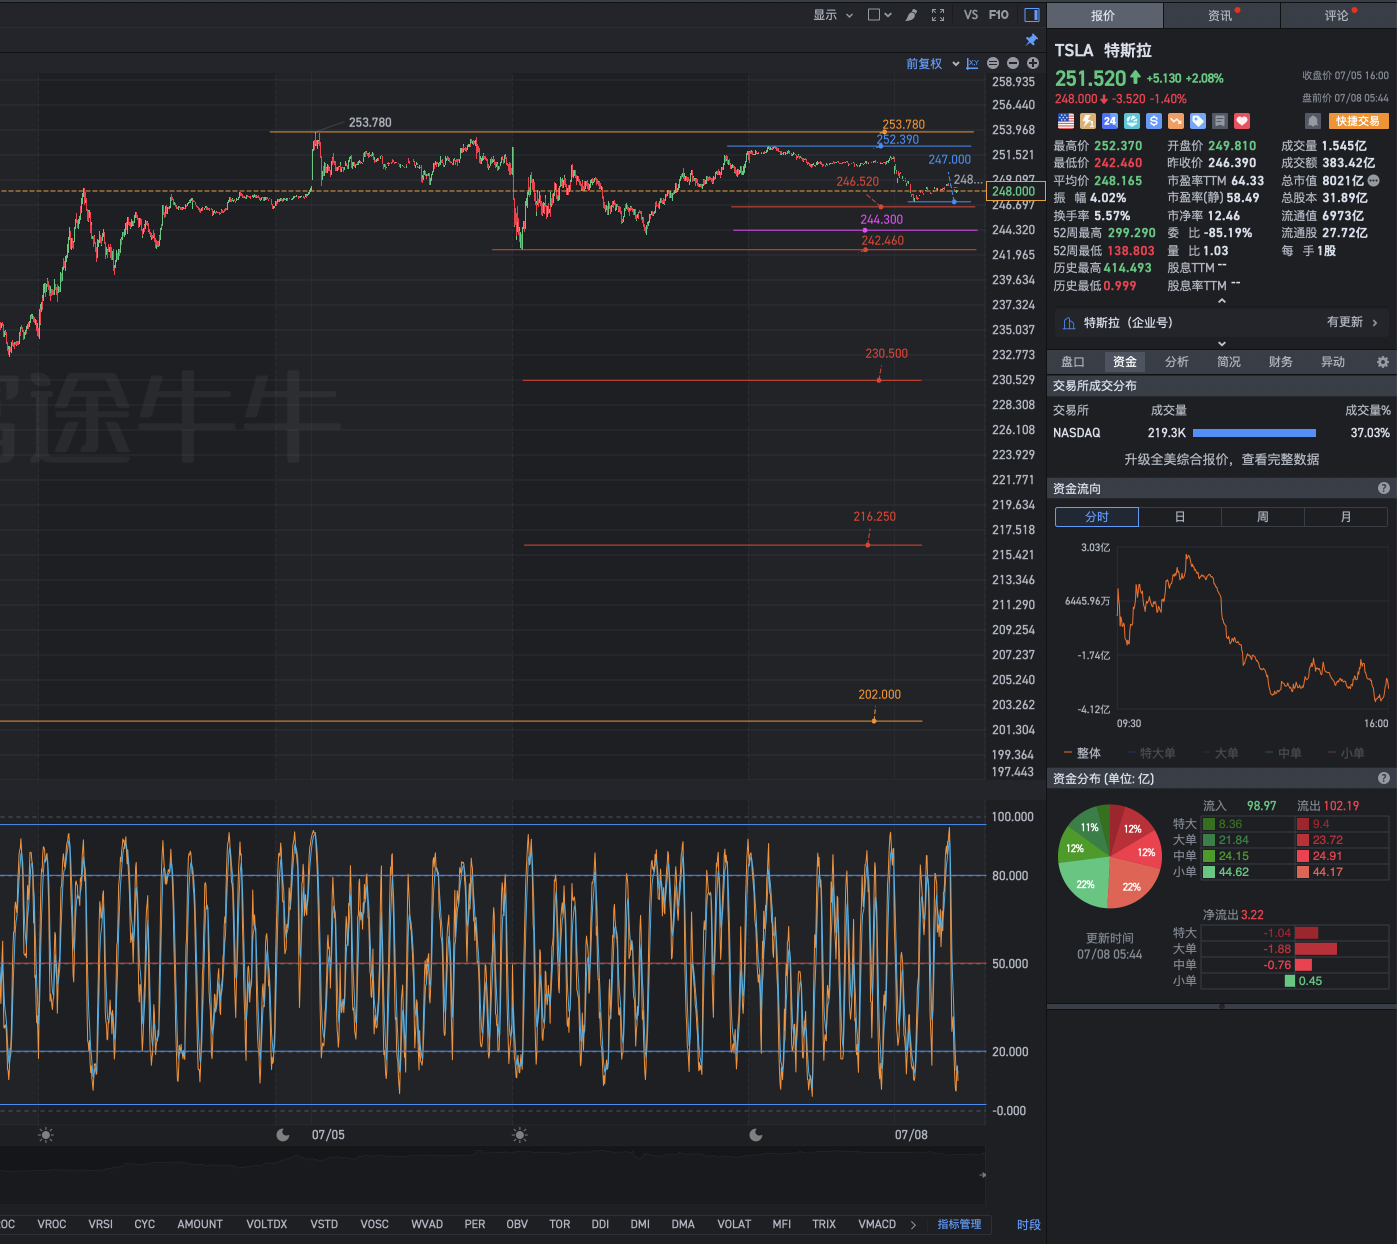Select the drawing pen tool

911,15
